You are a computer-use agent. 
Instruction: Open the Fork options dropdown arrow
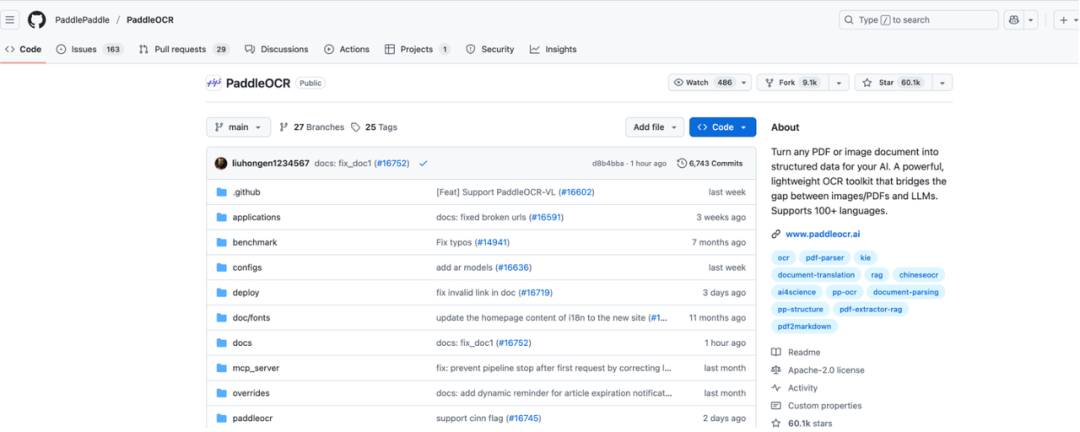838,83
